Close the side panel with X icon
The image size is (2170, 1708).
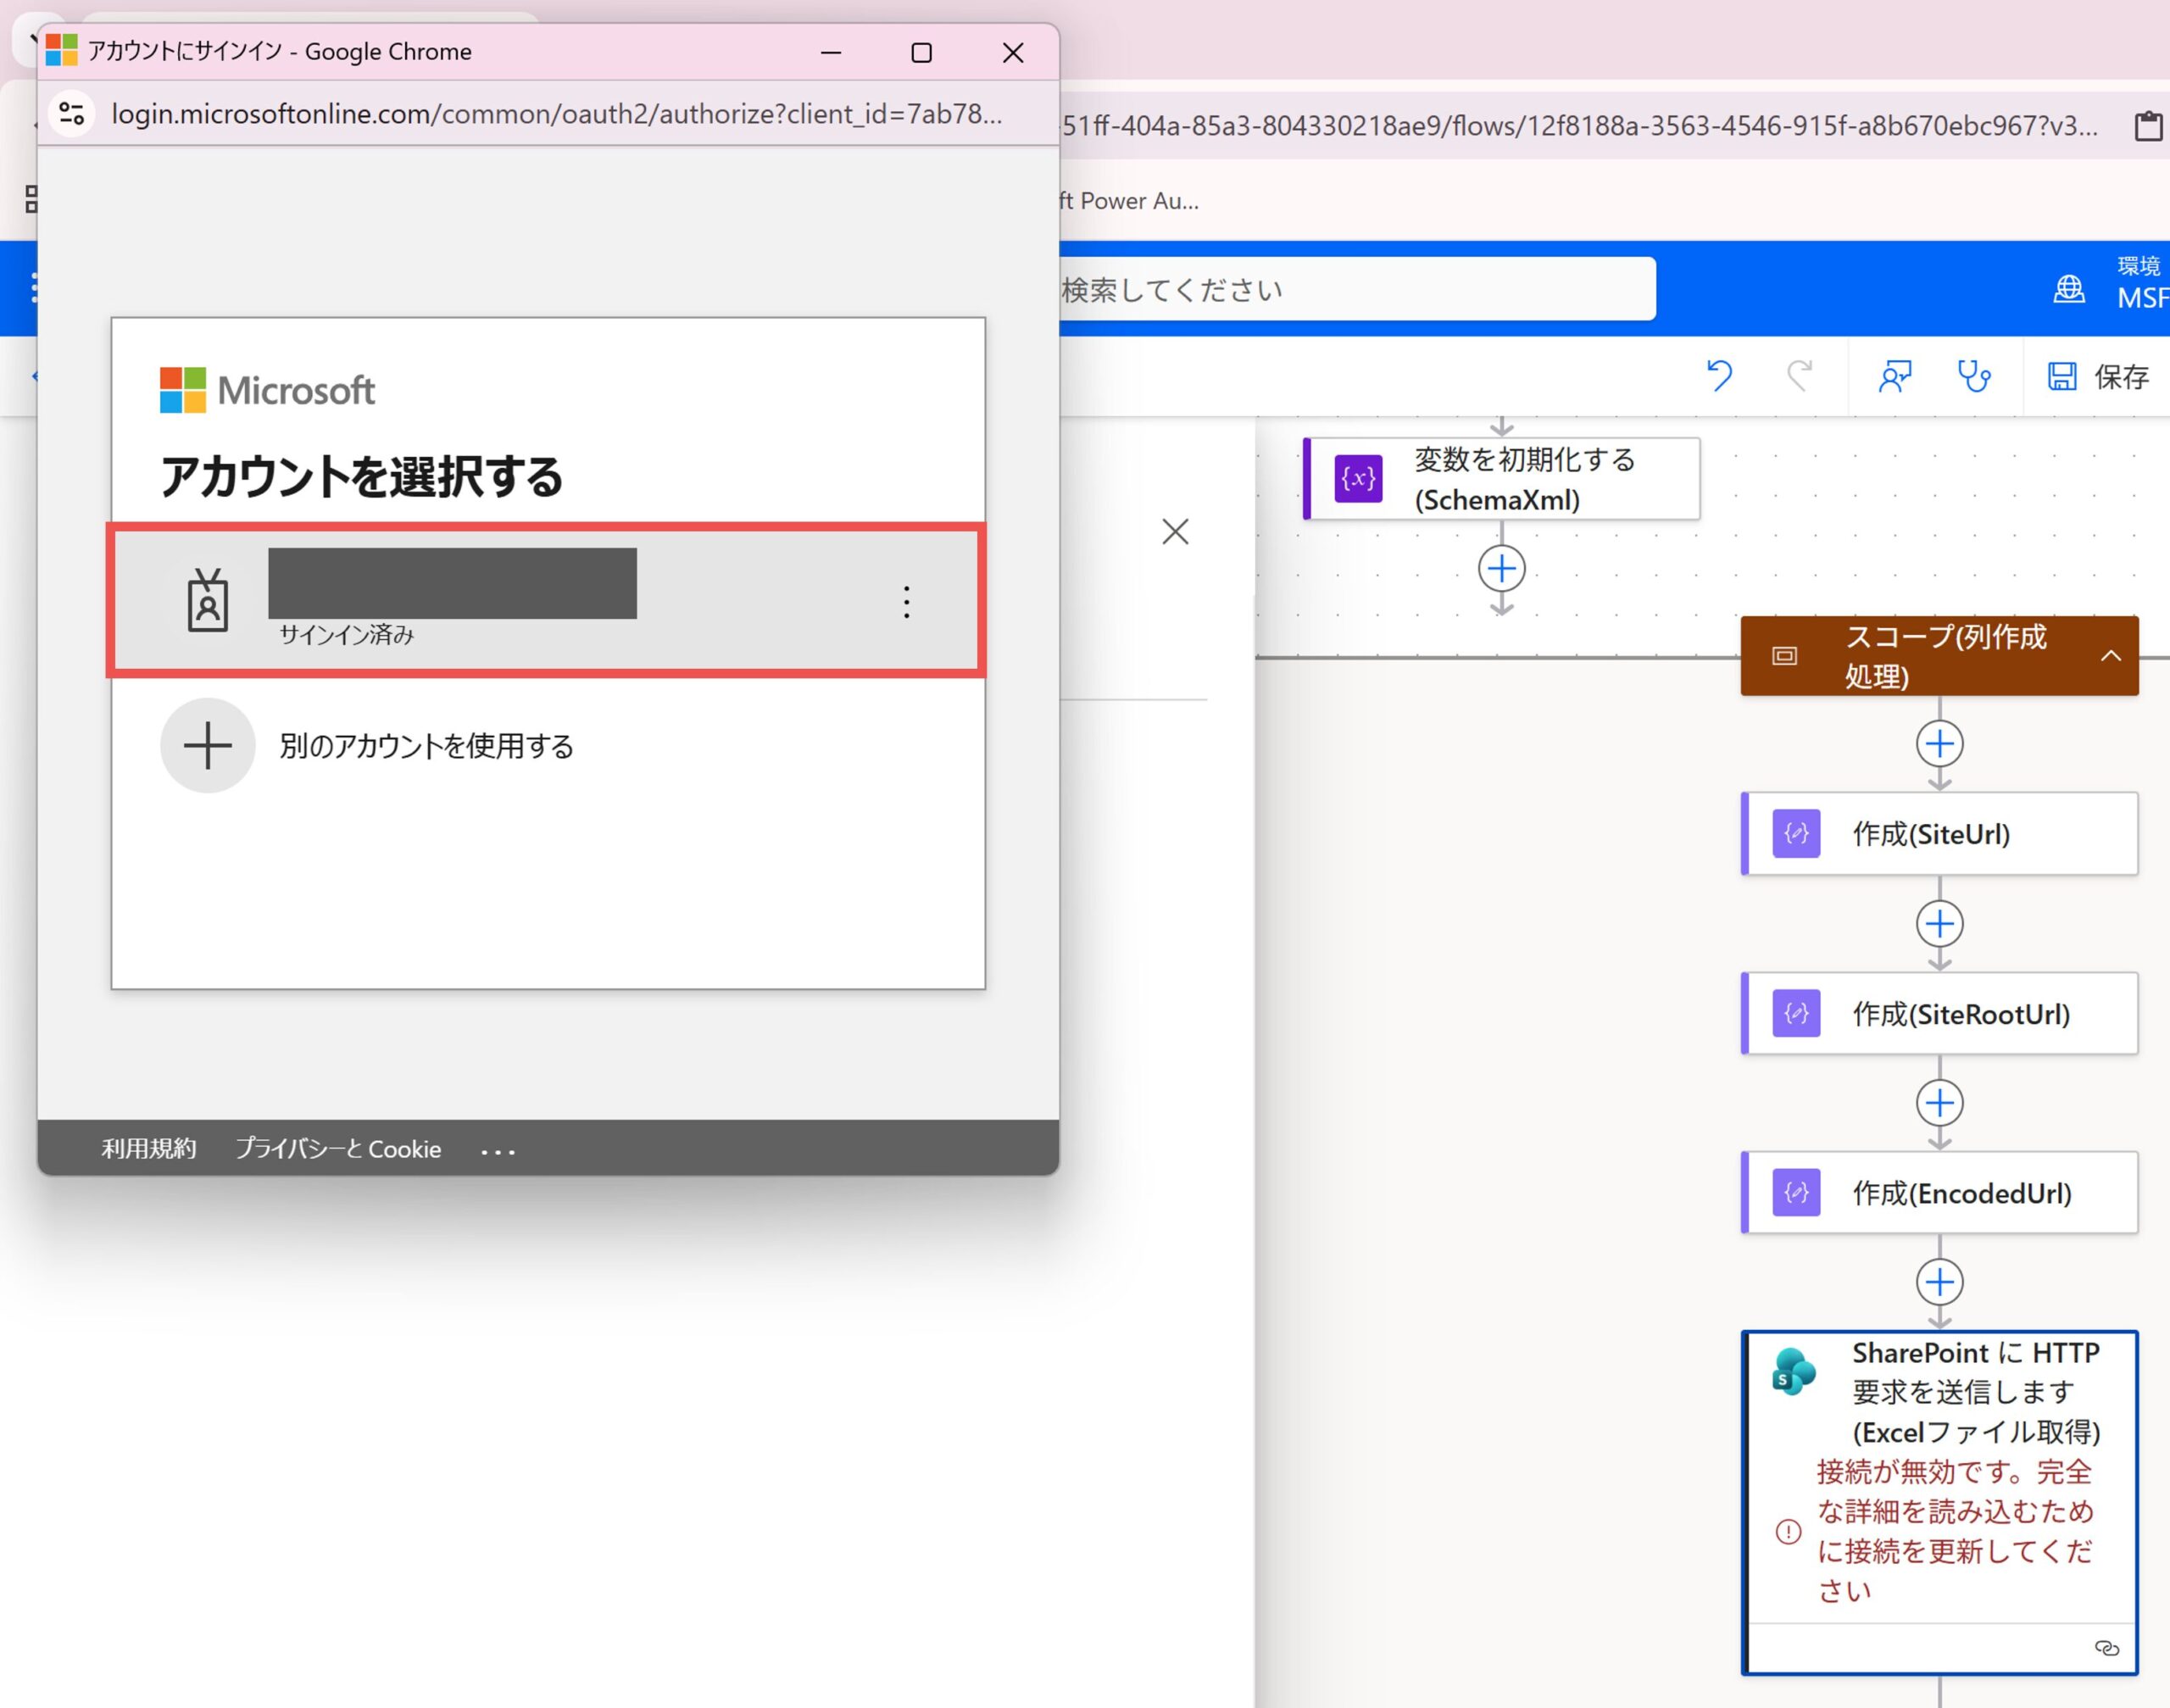click(x=1175, y=531)
